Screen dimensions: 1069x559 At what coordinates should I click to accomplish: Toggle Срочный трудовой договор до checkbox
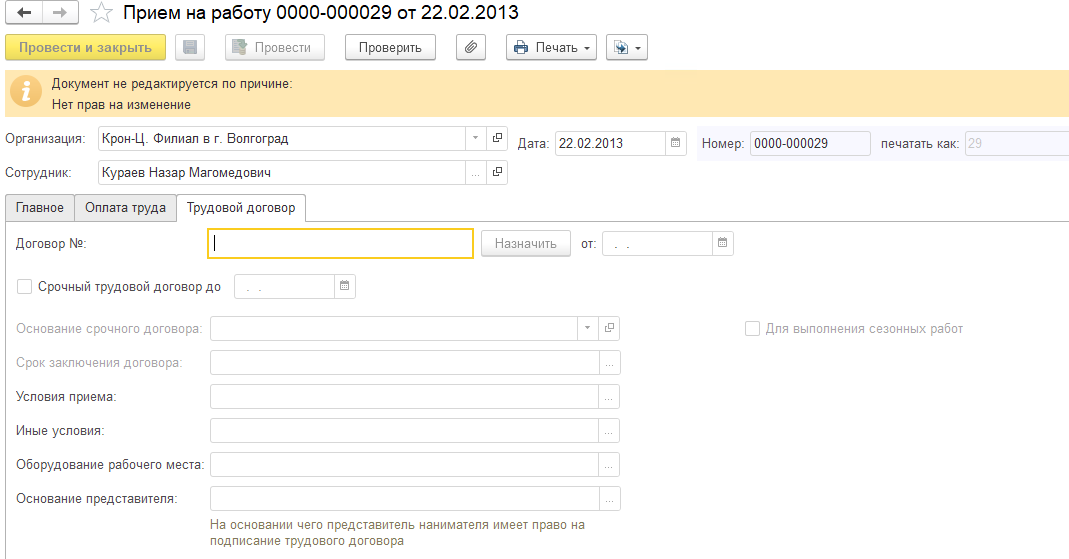coord(25,287)
